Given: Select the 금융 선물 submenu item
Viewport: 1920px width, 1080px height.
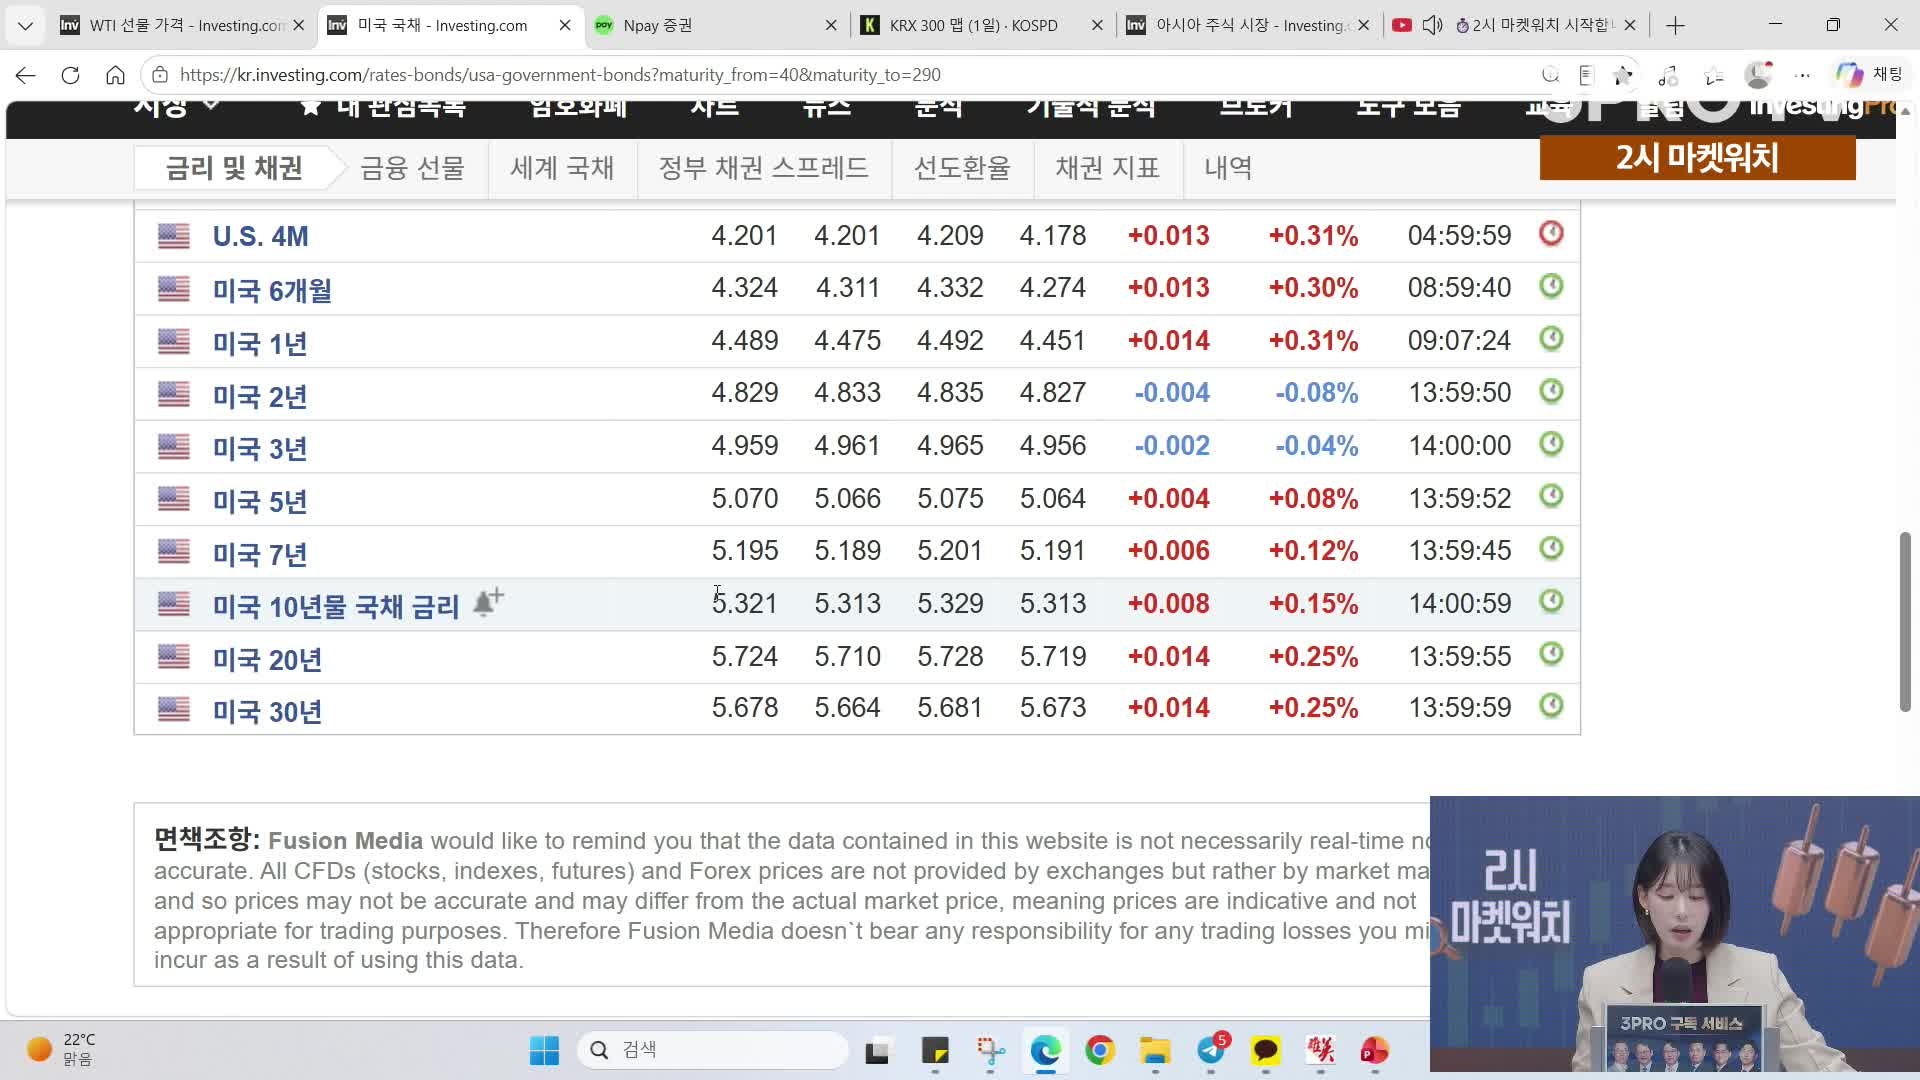Looking at the screenshot, I should tap(412, 168).
